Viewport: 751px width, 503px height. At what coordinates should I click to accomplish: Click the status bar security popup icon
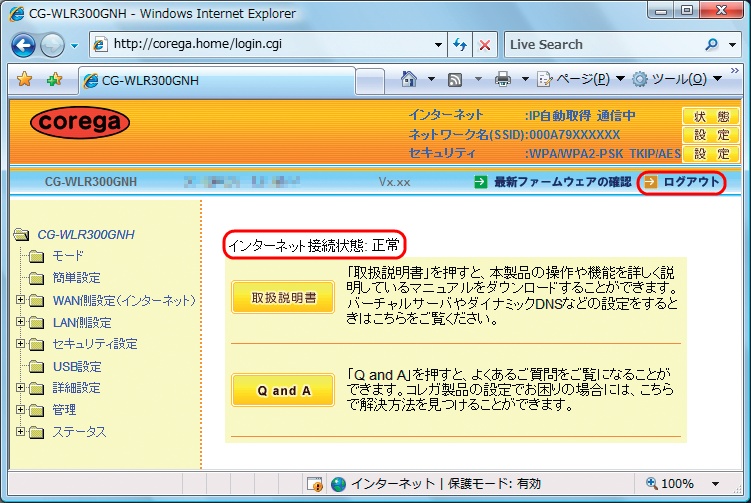pos(315,484)
